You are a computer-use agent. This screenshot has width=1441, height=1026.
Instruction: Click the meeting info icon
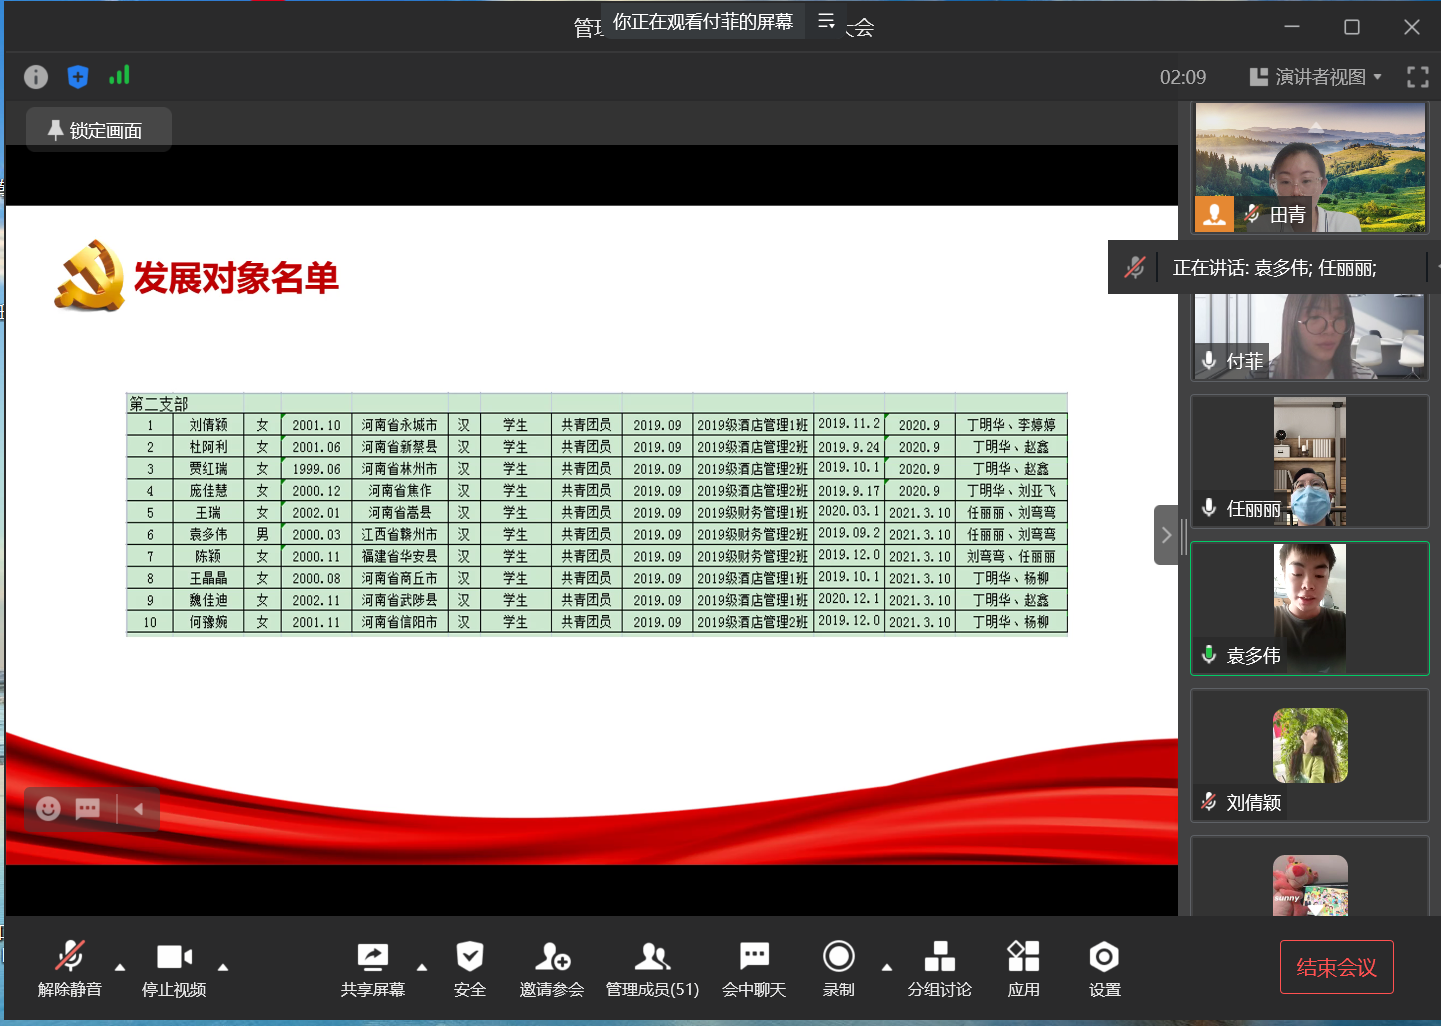pos(36,77)
